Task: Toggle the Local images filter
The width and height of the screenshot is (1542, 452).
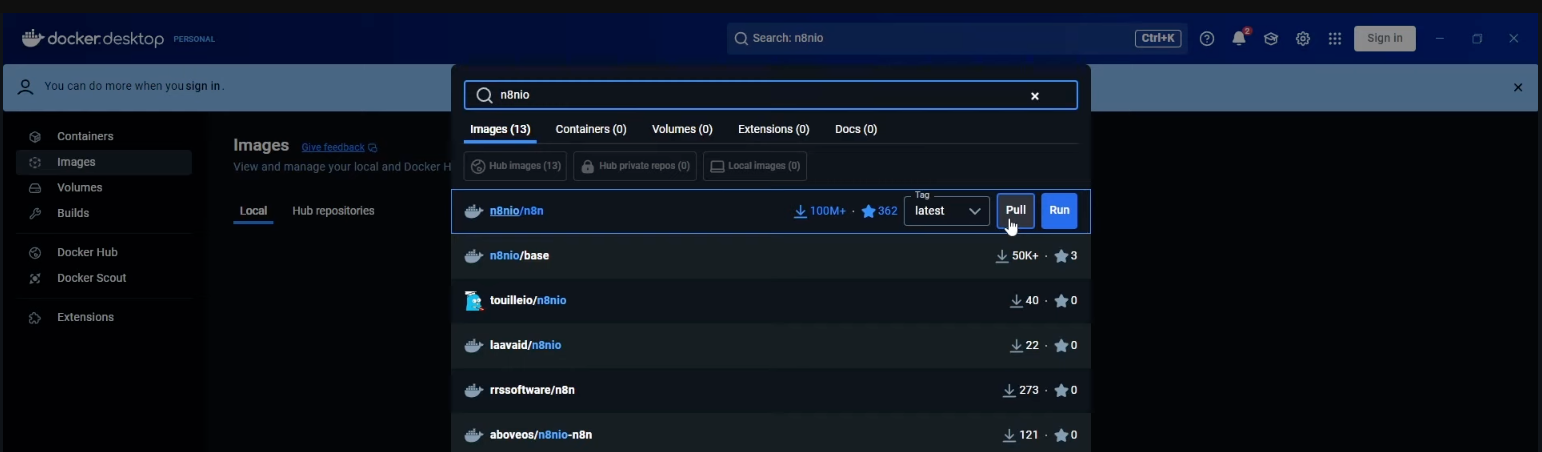Action: [755, 166]
